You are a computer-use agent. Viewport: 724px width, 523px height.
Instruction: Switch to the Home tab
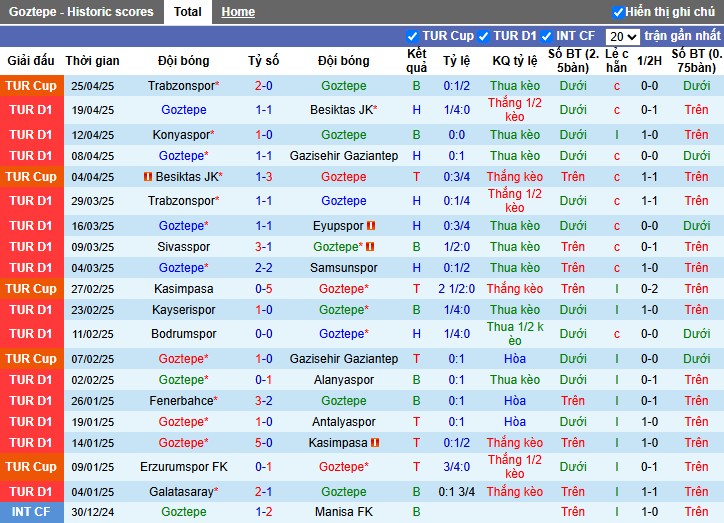238,12
